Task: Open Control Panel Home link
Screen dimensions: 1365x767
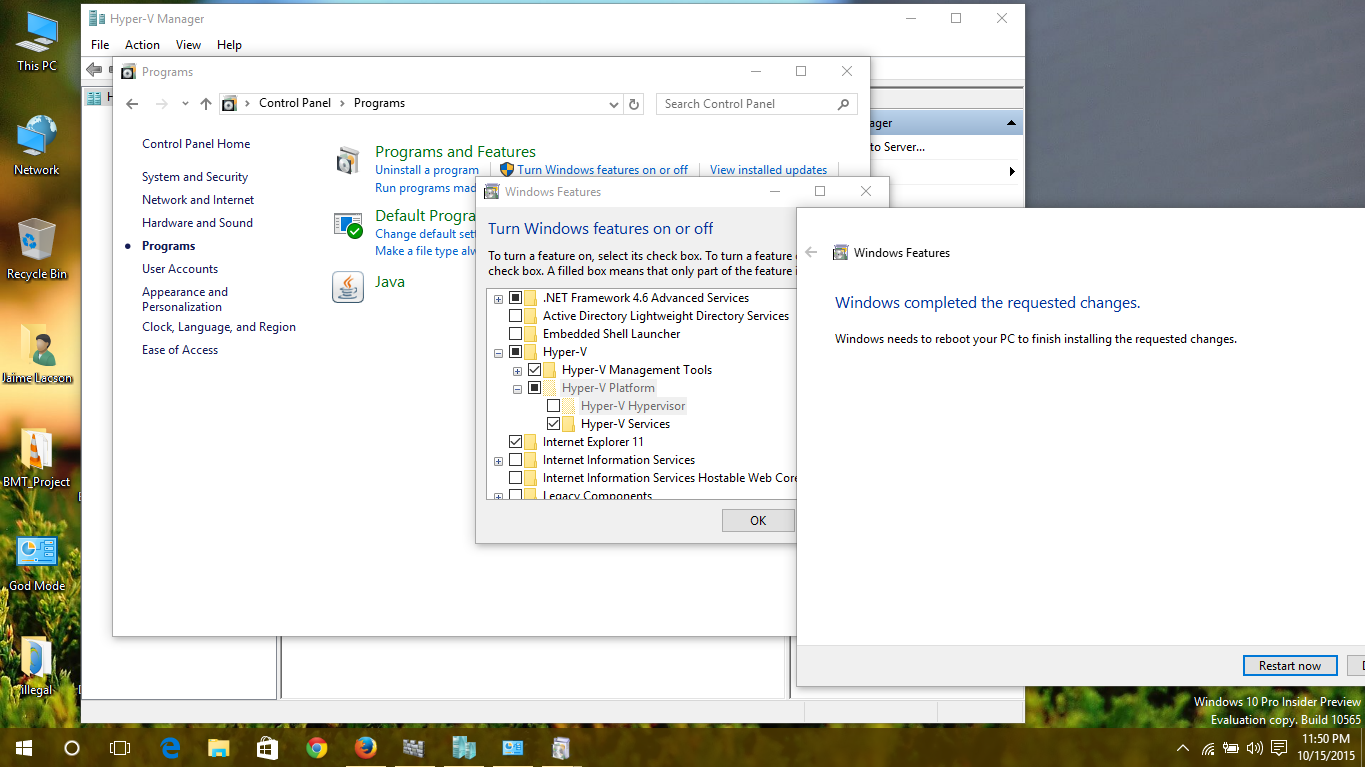Action: [x=196, y=144]
